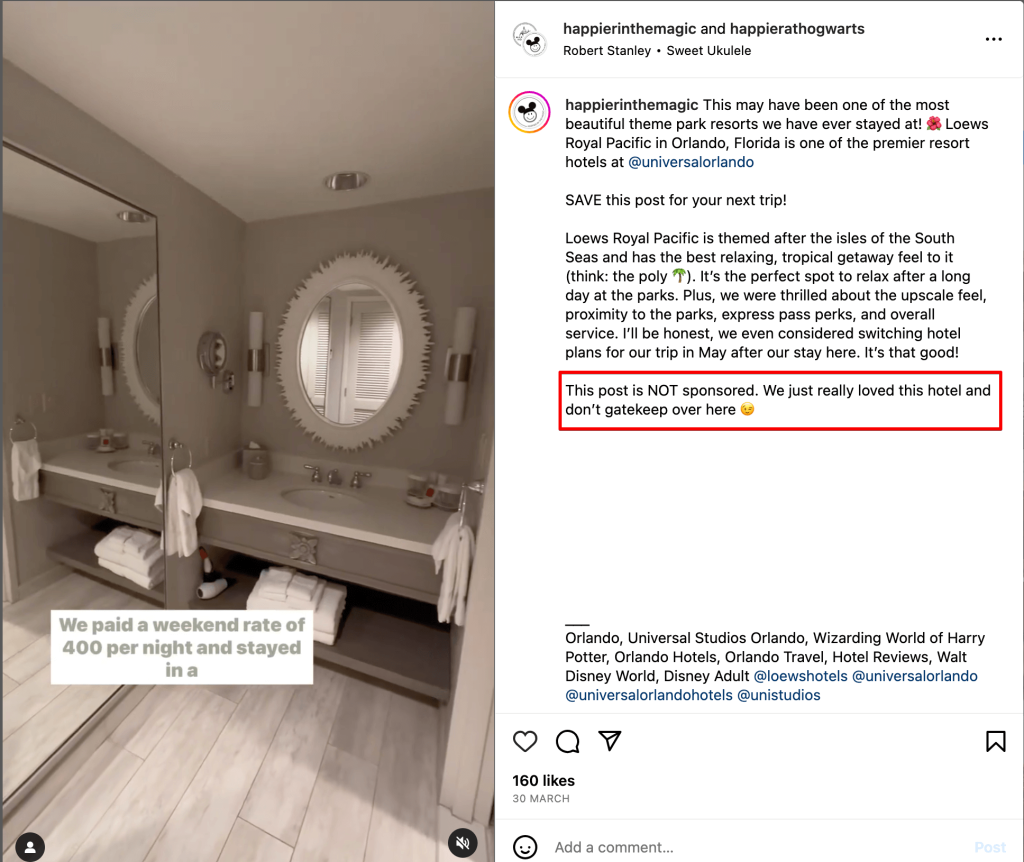This screenshot has width=1024, height=862.
Task: Open the joint account avatars in header
Action: pos(530,39)
